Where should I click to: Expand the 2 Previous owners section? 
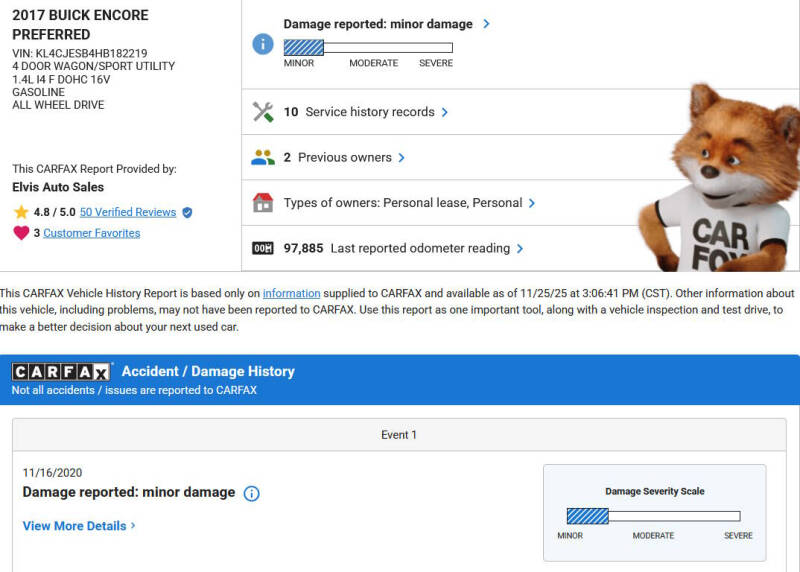click(401, 157)
